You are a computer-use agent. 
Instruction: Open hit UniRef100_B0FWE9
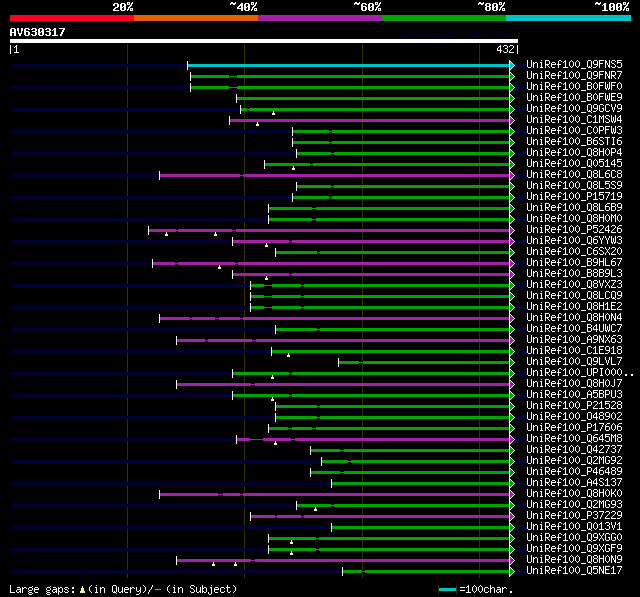(x=574, y=98)
